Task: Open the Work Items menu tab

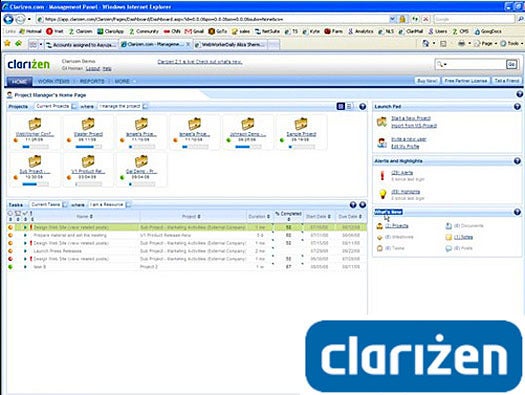Action: (x=53, y=81)
